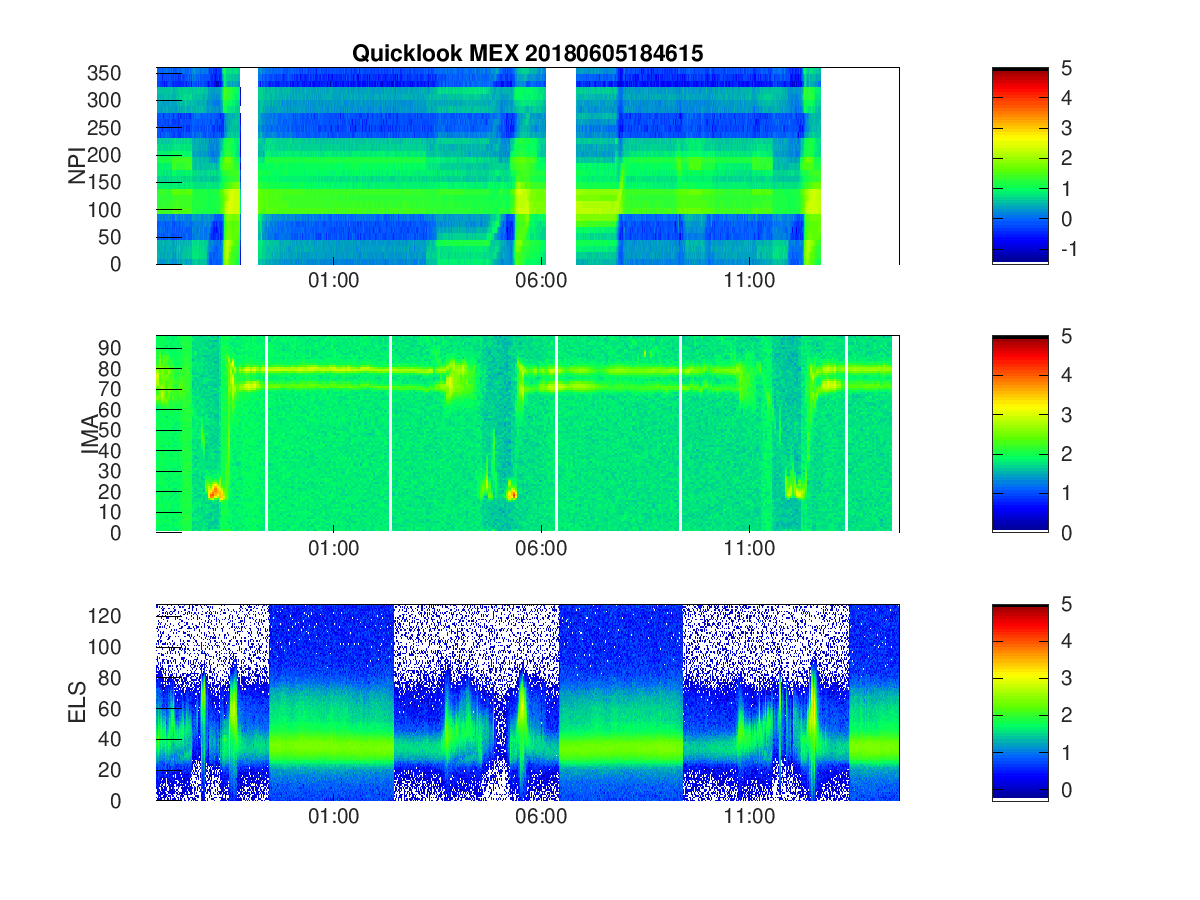
Task: Select the ELS y-axis label
Action: point(77,702)
